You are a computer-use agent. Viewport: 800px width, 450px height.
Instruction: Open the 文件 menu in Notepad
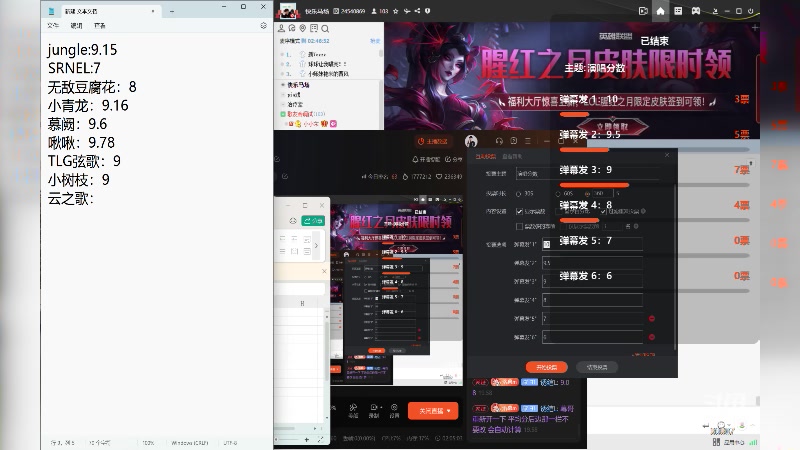pyautogui.click(x=53, y=26)
